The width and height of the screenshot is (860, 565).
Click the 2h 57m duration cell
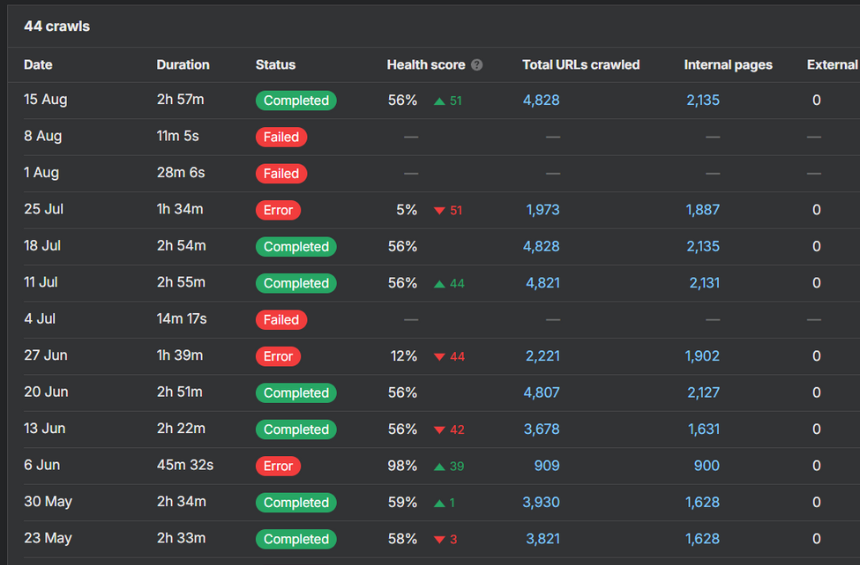tap(180, 99)
